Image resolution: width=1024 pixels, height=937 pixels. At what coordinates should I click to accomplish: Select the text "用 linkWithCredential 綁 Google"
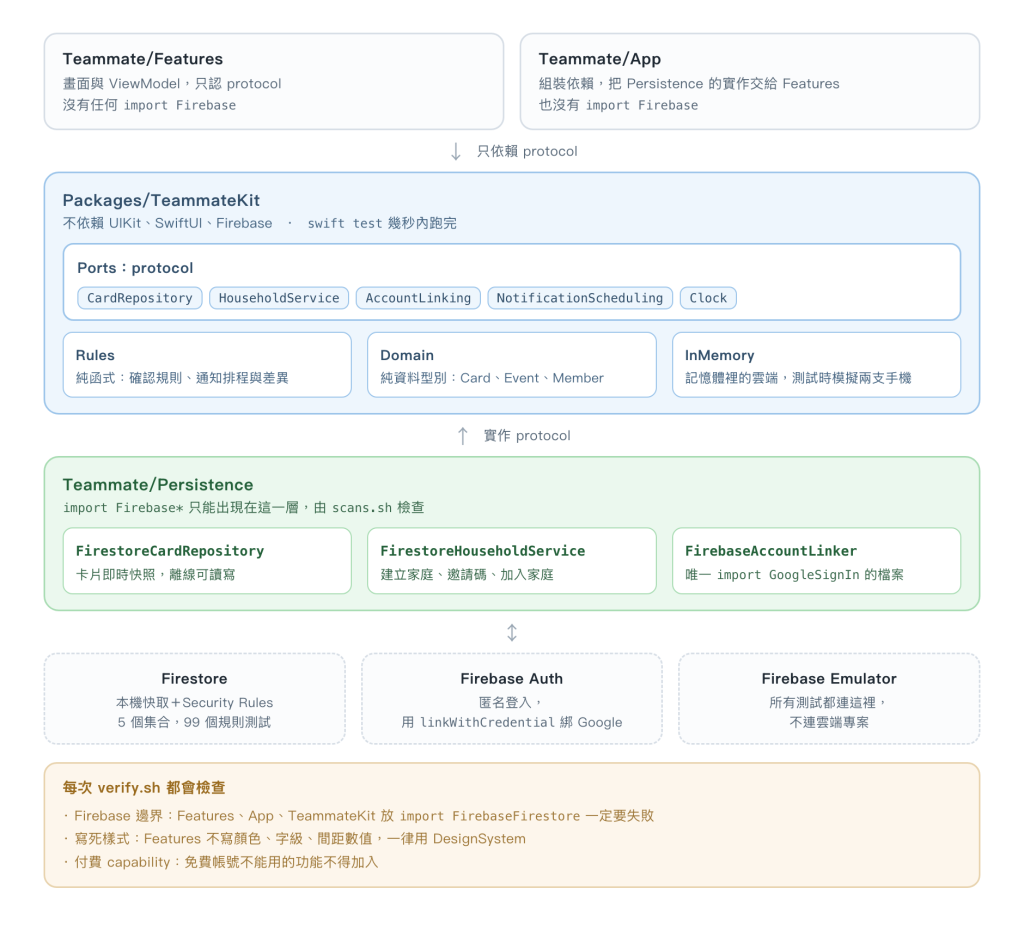pos(511,722)
